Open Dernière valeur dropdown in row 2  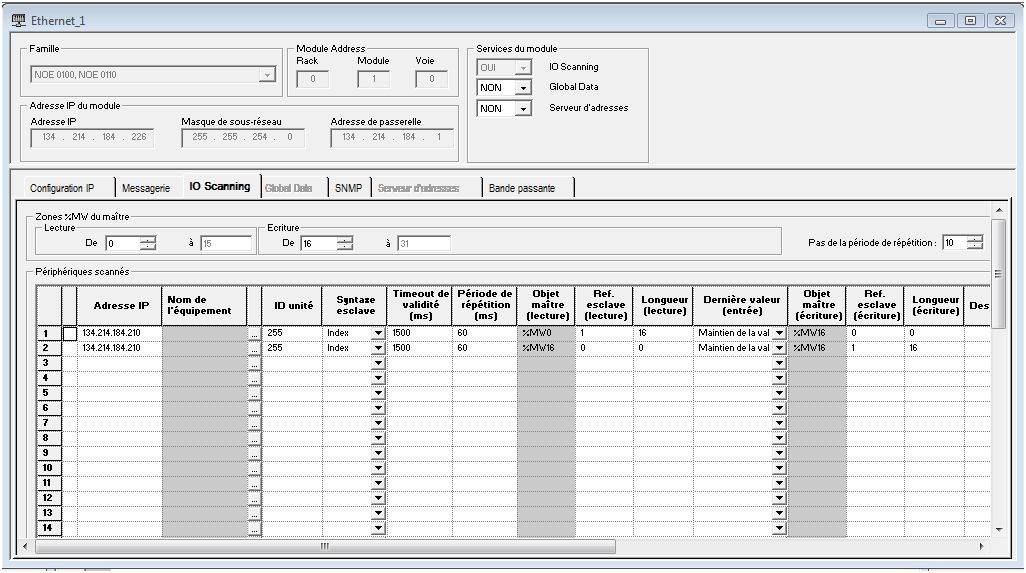pos(779,348)
